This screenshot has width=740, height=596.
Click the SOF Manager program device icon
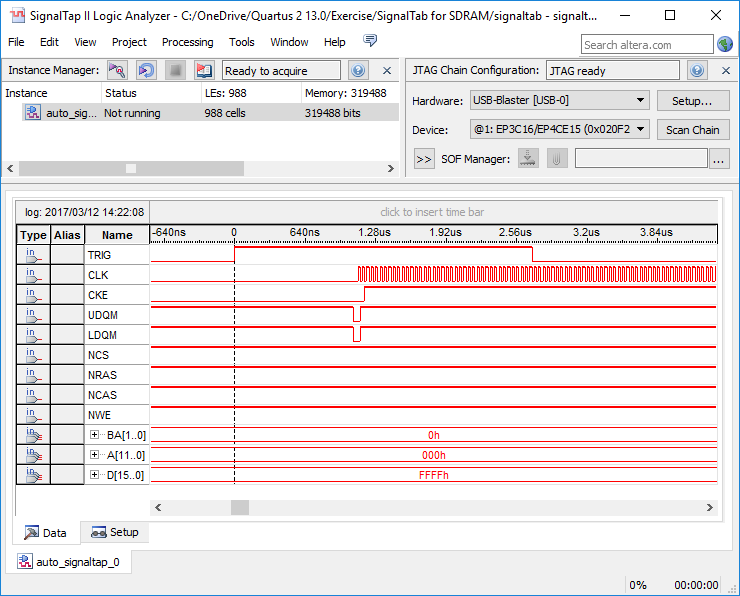(529, 158)
